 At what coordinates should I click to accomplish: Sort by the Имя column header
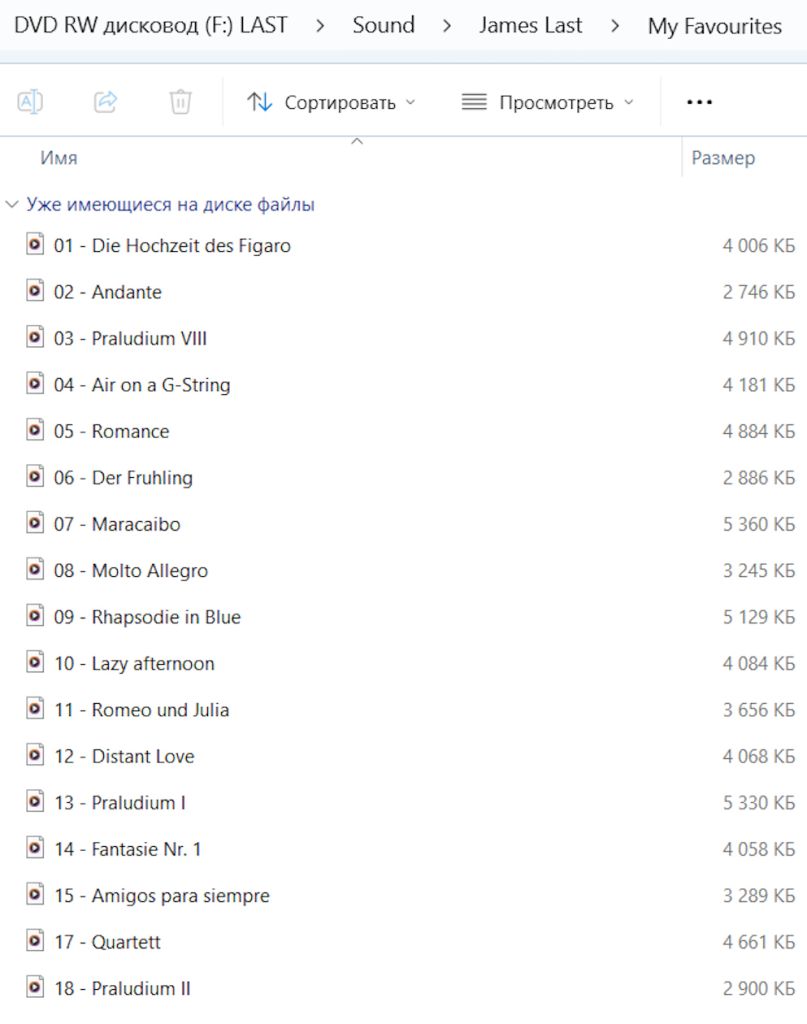click(59, 158)
